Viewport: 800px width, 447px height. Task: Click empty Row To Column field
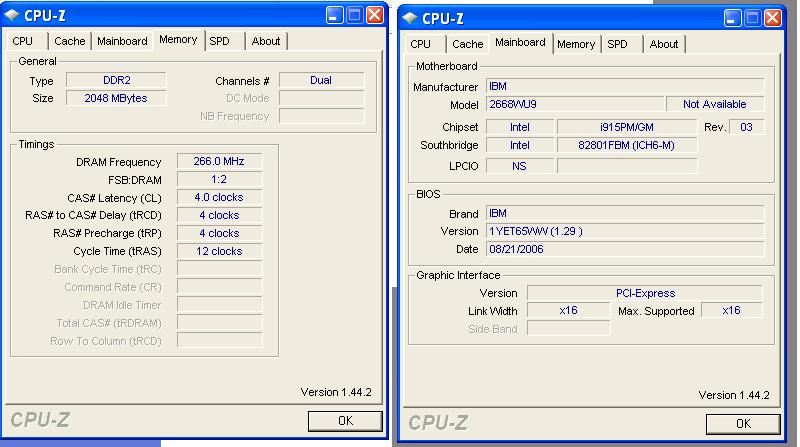pyautogui.click(x=219, y=340)
